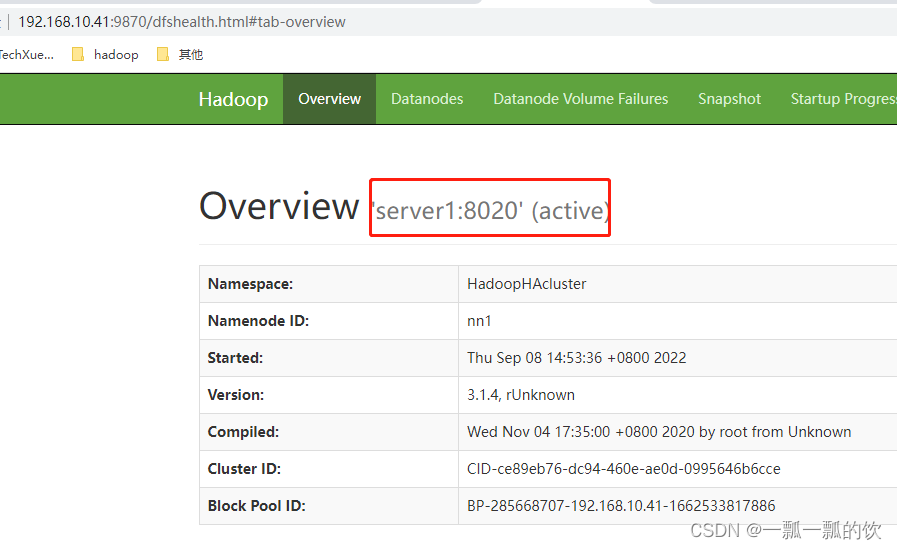Image resolution: width=897 pixels, height=550 pixels.
Task: Open the 其他 bookmark folder
Action: tap(180, 54)
